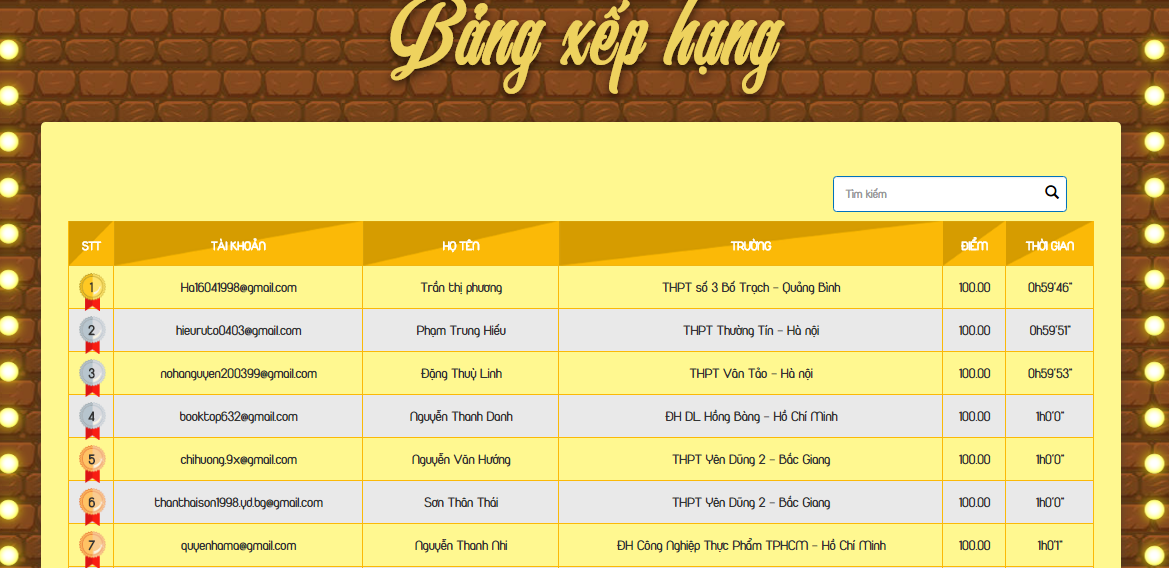
Task: Select account quyenhama@gmail.com
Action: (239, 546)
